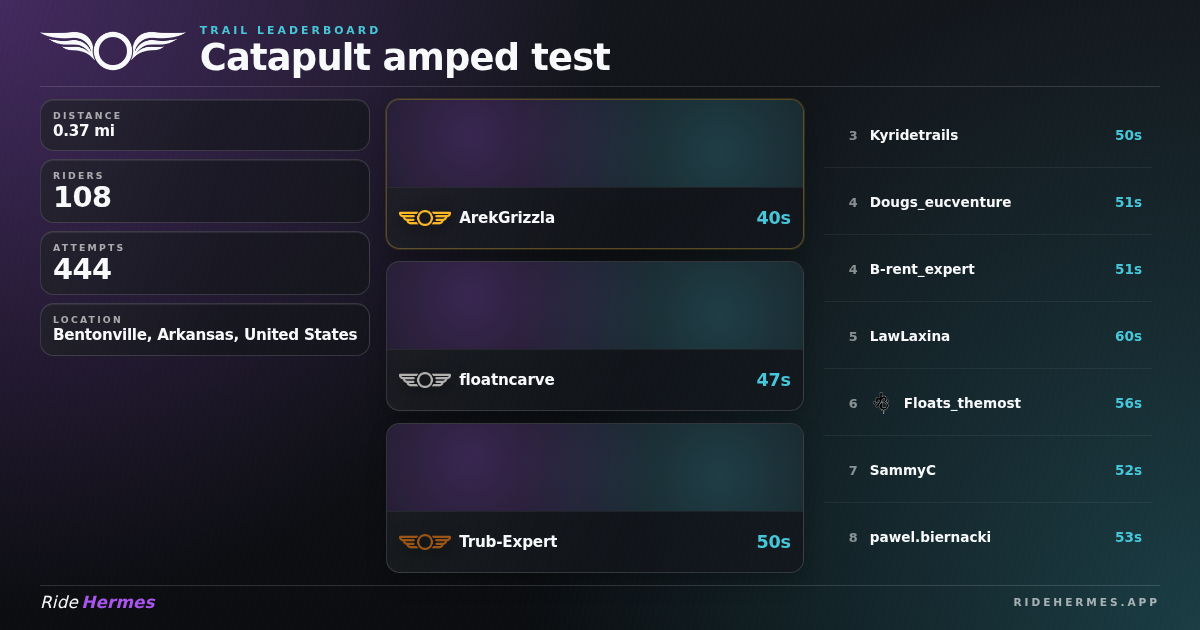
Task: Open Trub-Expert's third place card image
Action: click(595, 468)
